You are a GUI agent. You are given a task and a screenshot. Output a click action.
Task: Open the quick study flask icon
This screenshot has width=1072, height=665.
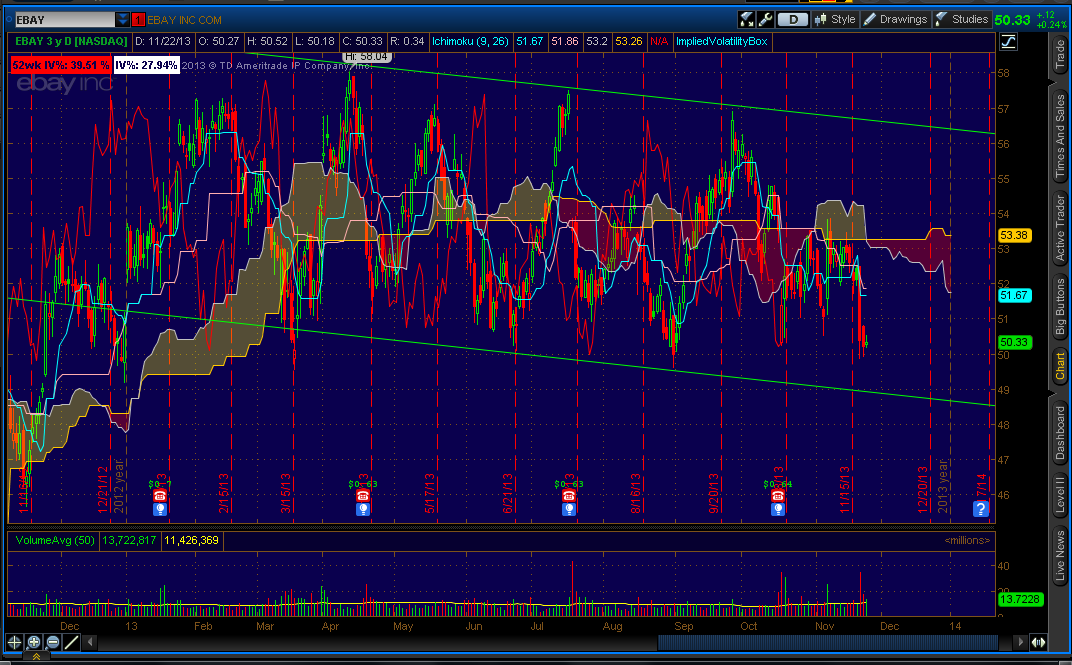pyautogui.click(x=747, y=19)
